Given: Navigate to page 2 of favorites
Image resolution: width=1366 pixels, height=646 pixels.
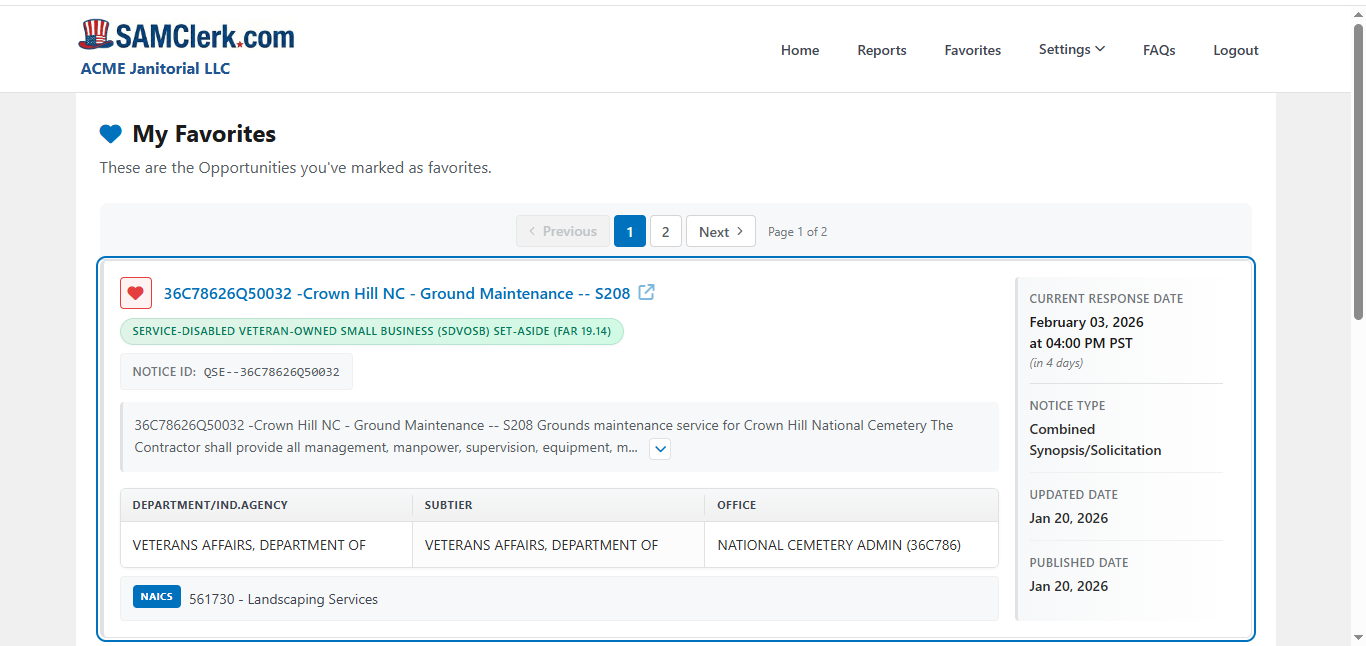Looking at the screenshot, I should click(666, 231).
